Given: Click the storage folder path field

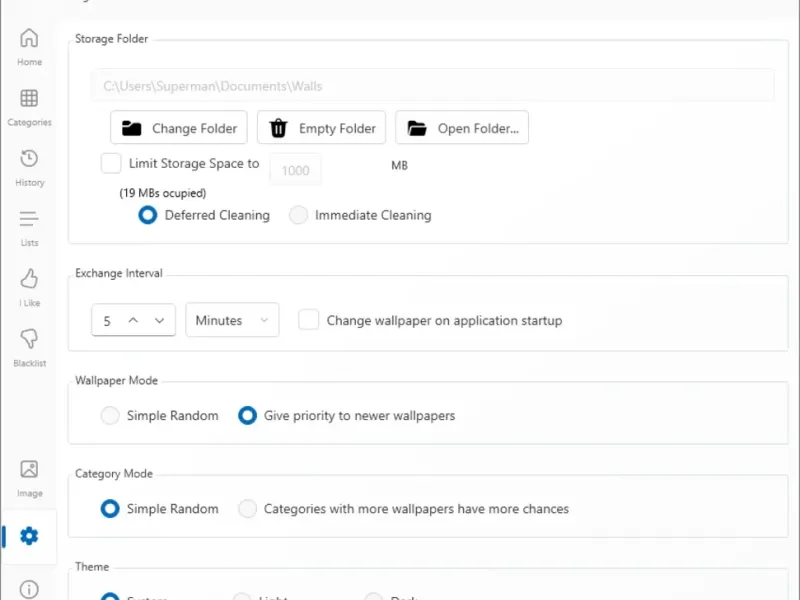Looking at the screenshot, I should (432, 86).
